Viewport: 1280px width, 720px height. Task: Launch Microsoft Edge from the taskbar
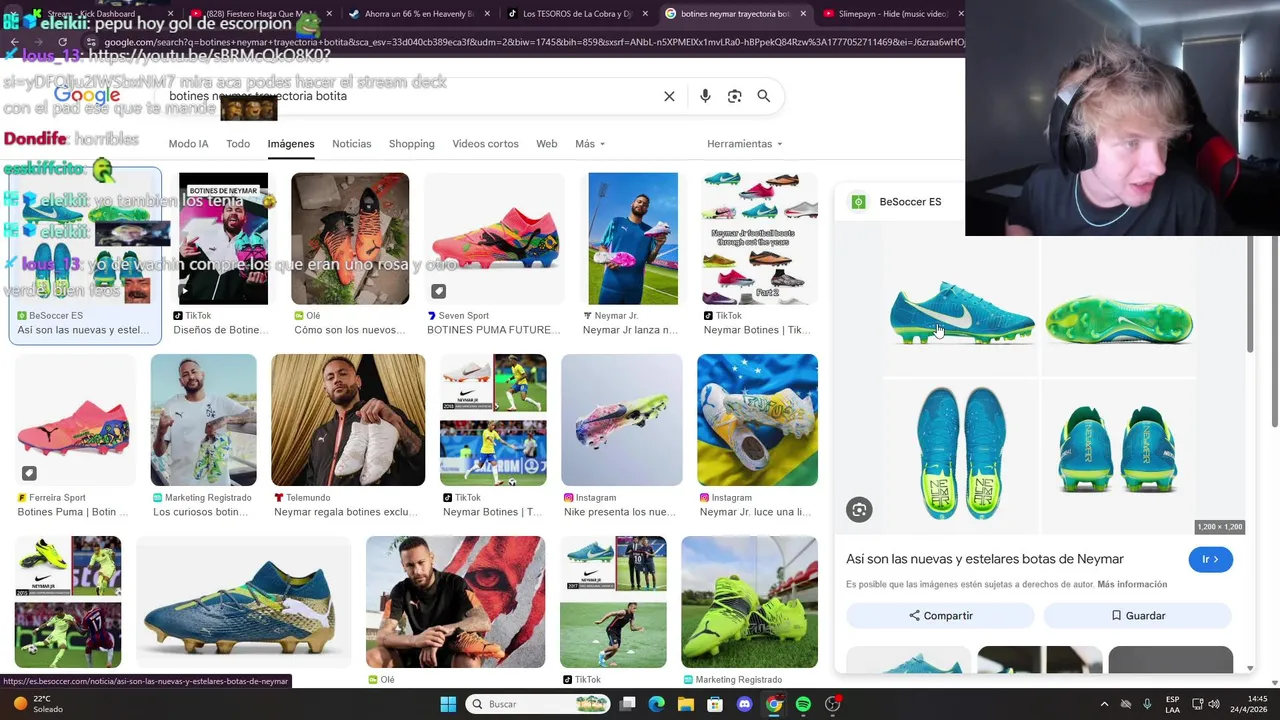click(x=656, y=704)
